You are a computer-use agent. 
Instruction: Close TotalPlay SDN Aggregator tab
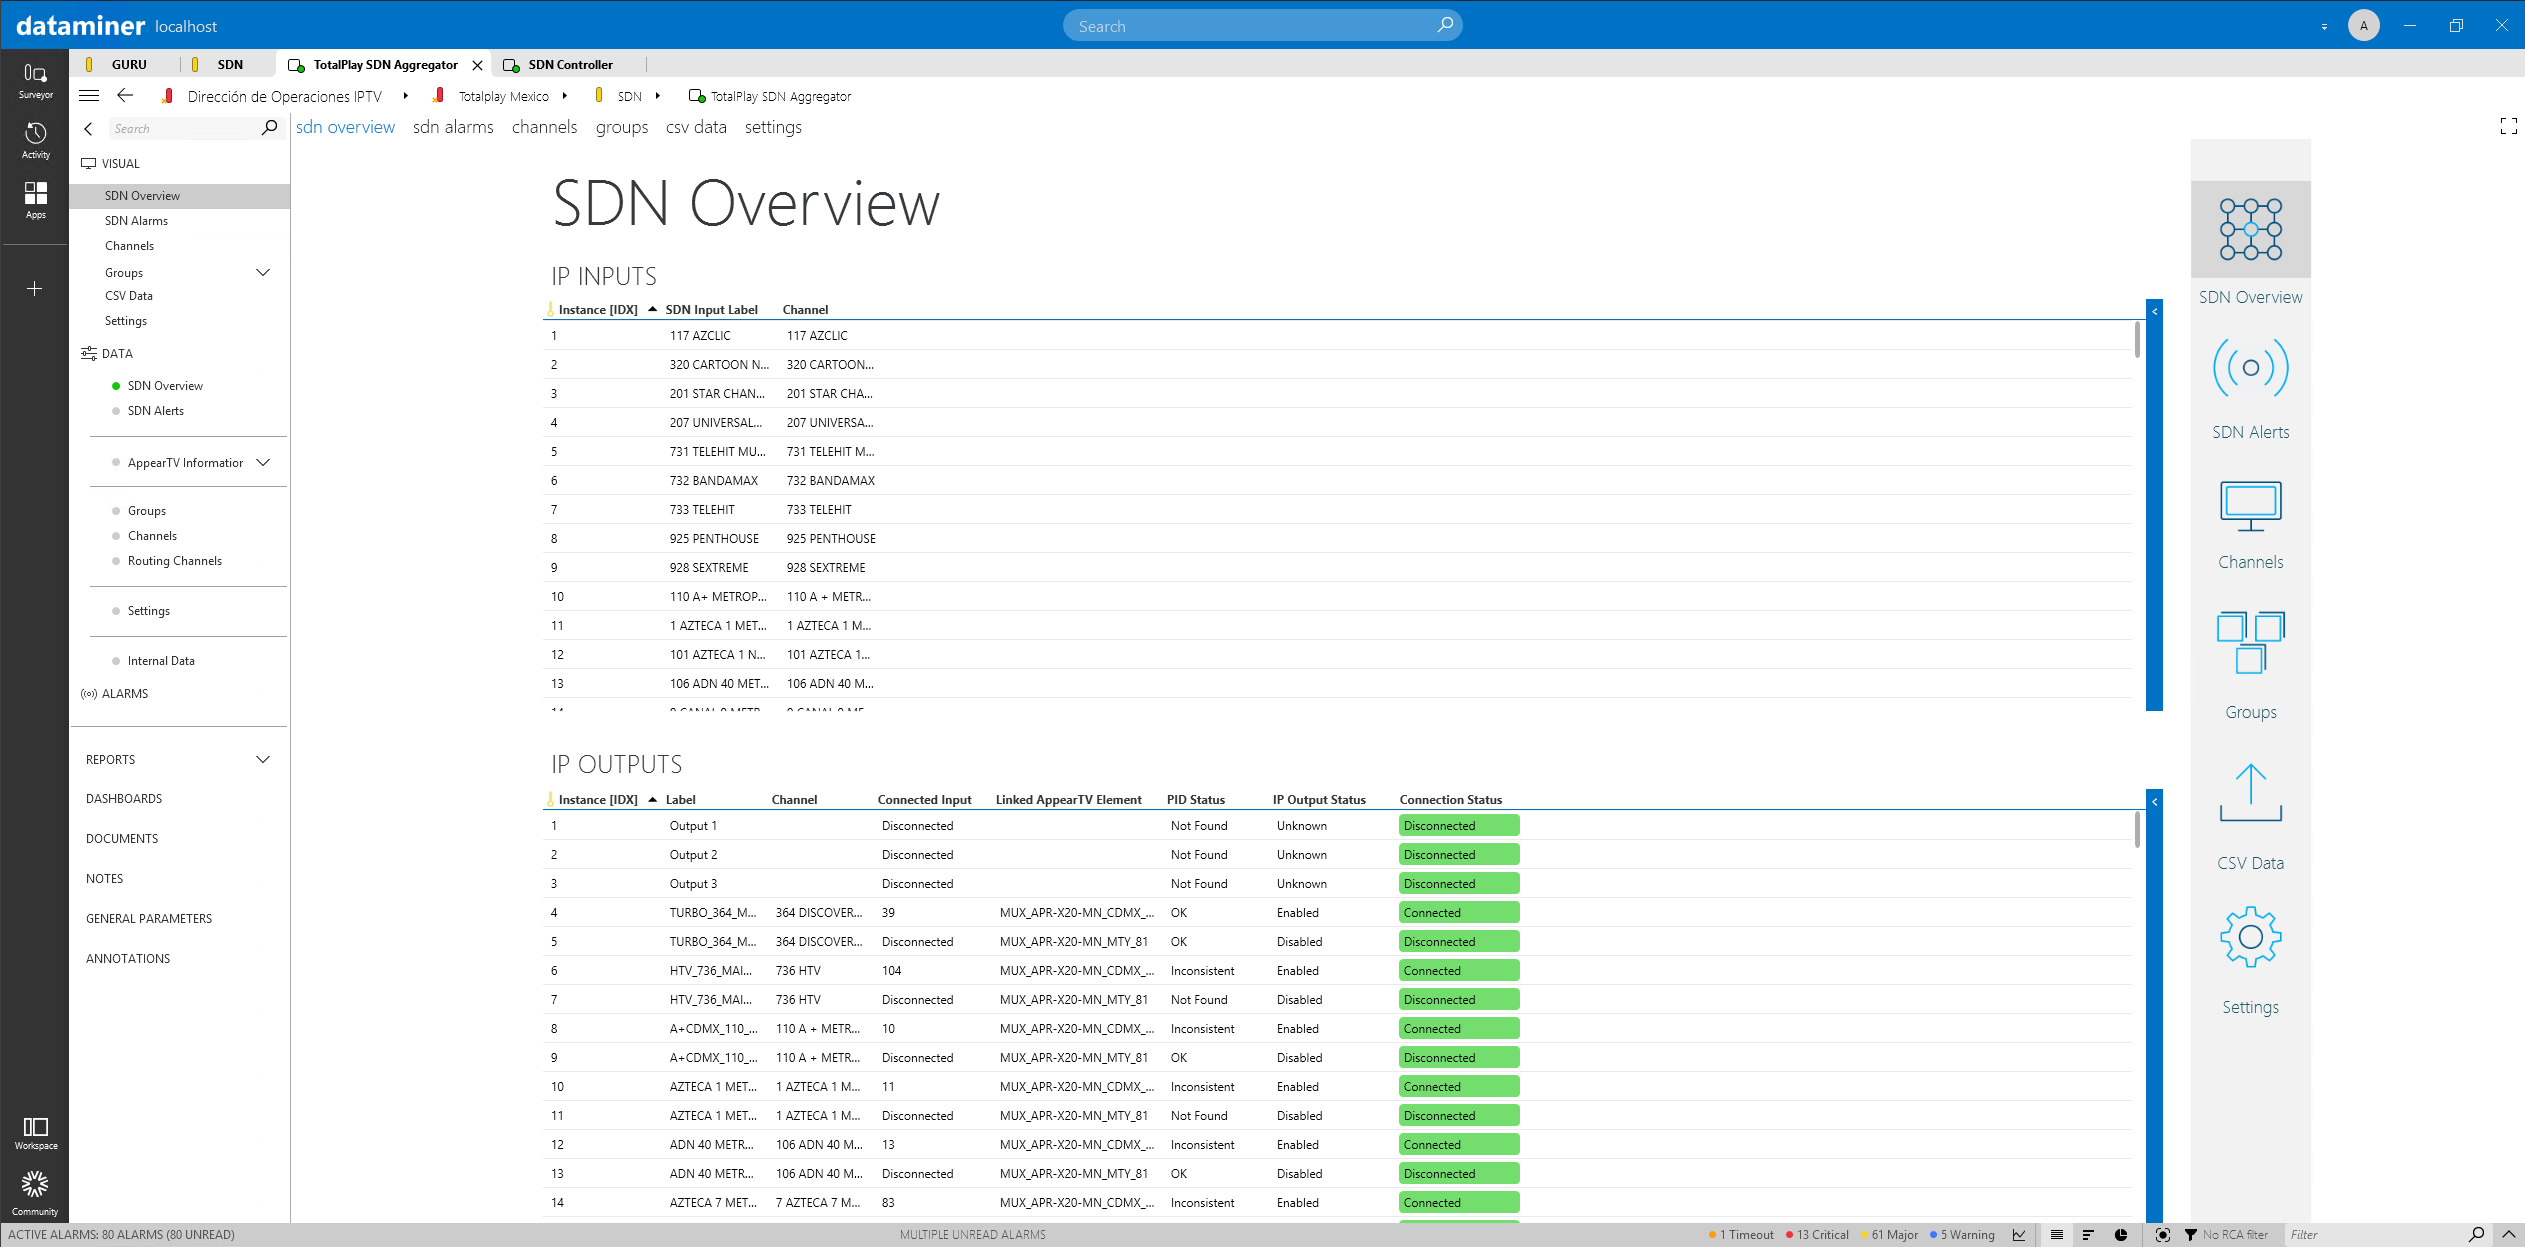coord(477,65)
